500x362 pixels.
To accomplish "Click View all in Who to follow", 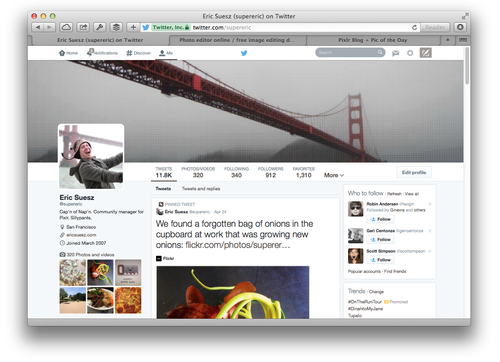I will pyautogui.click(x=412, y=194).
